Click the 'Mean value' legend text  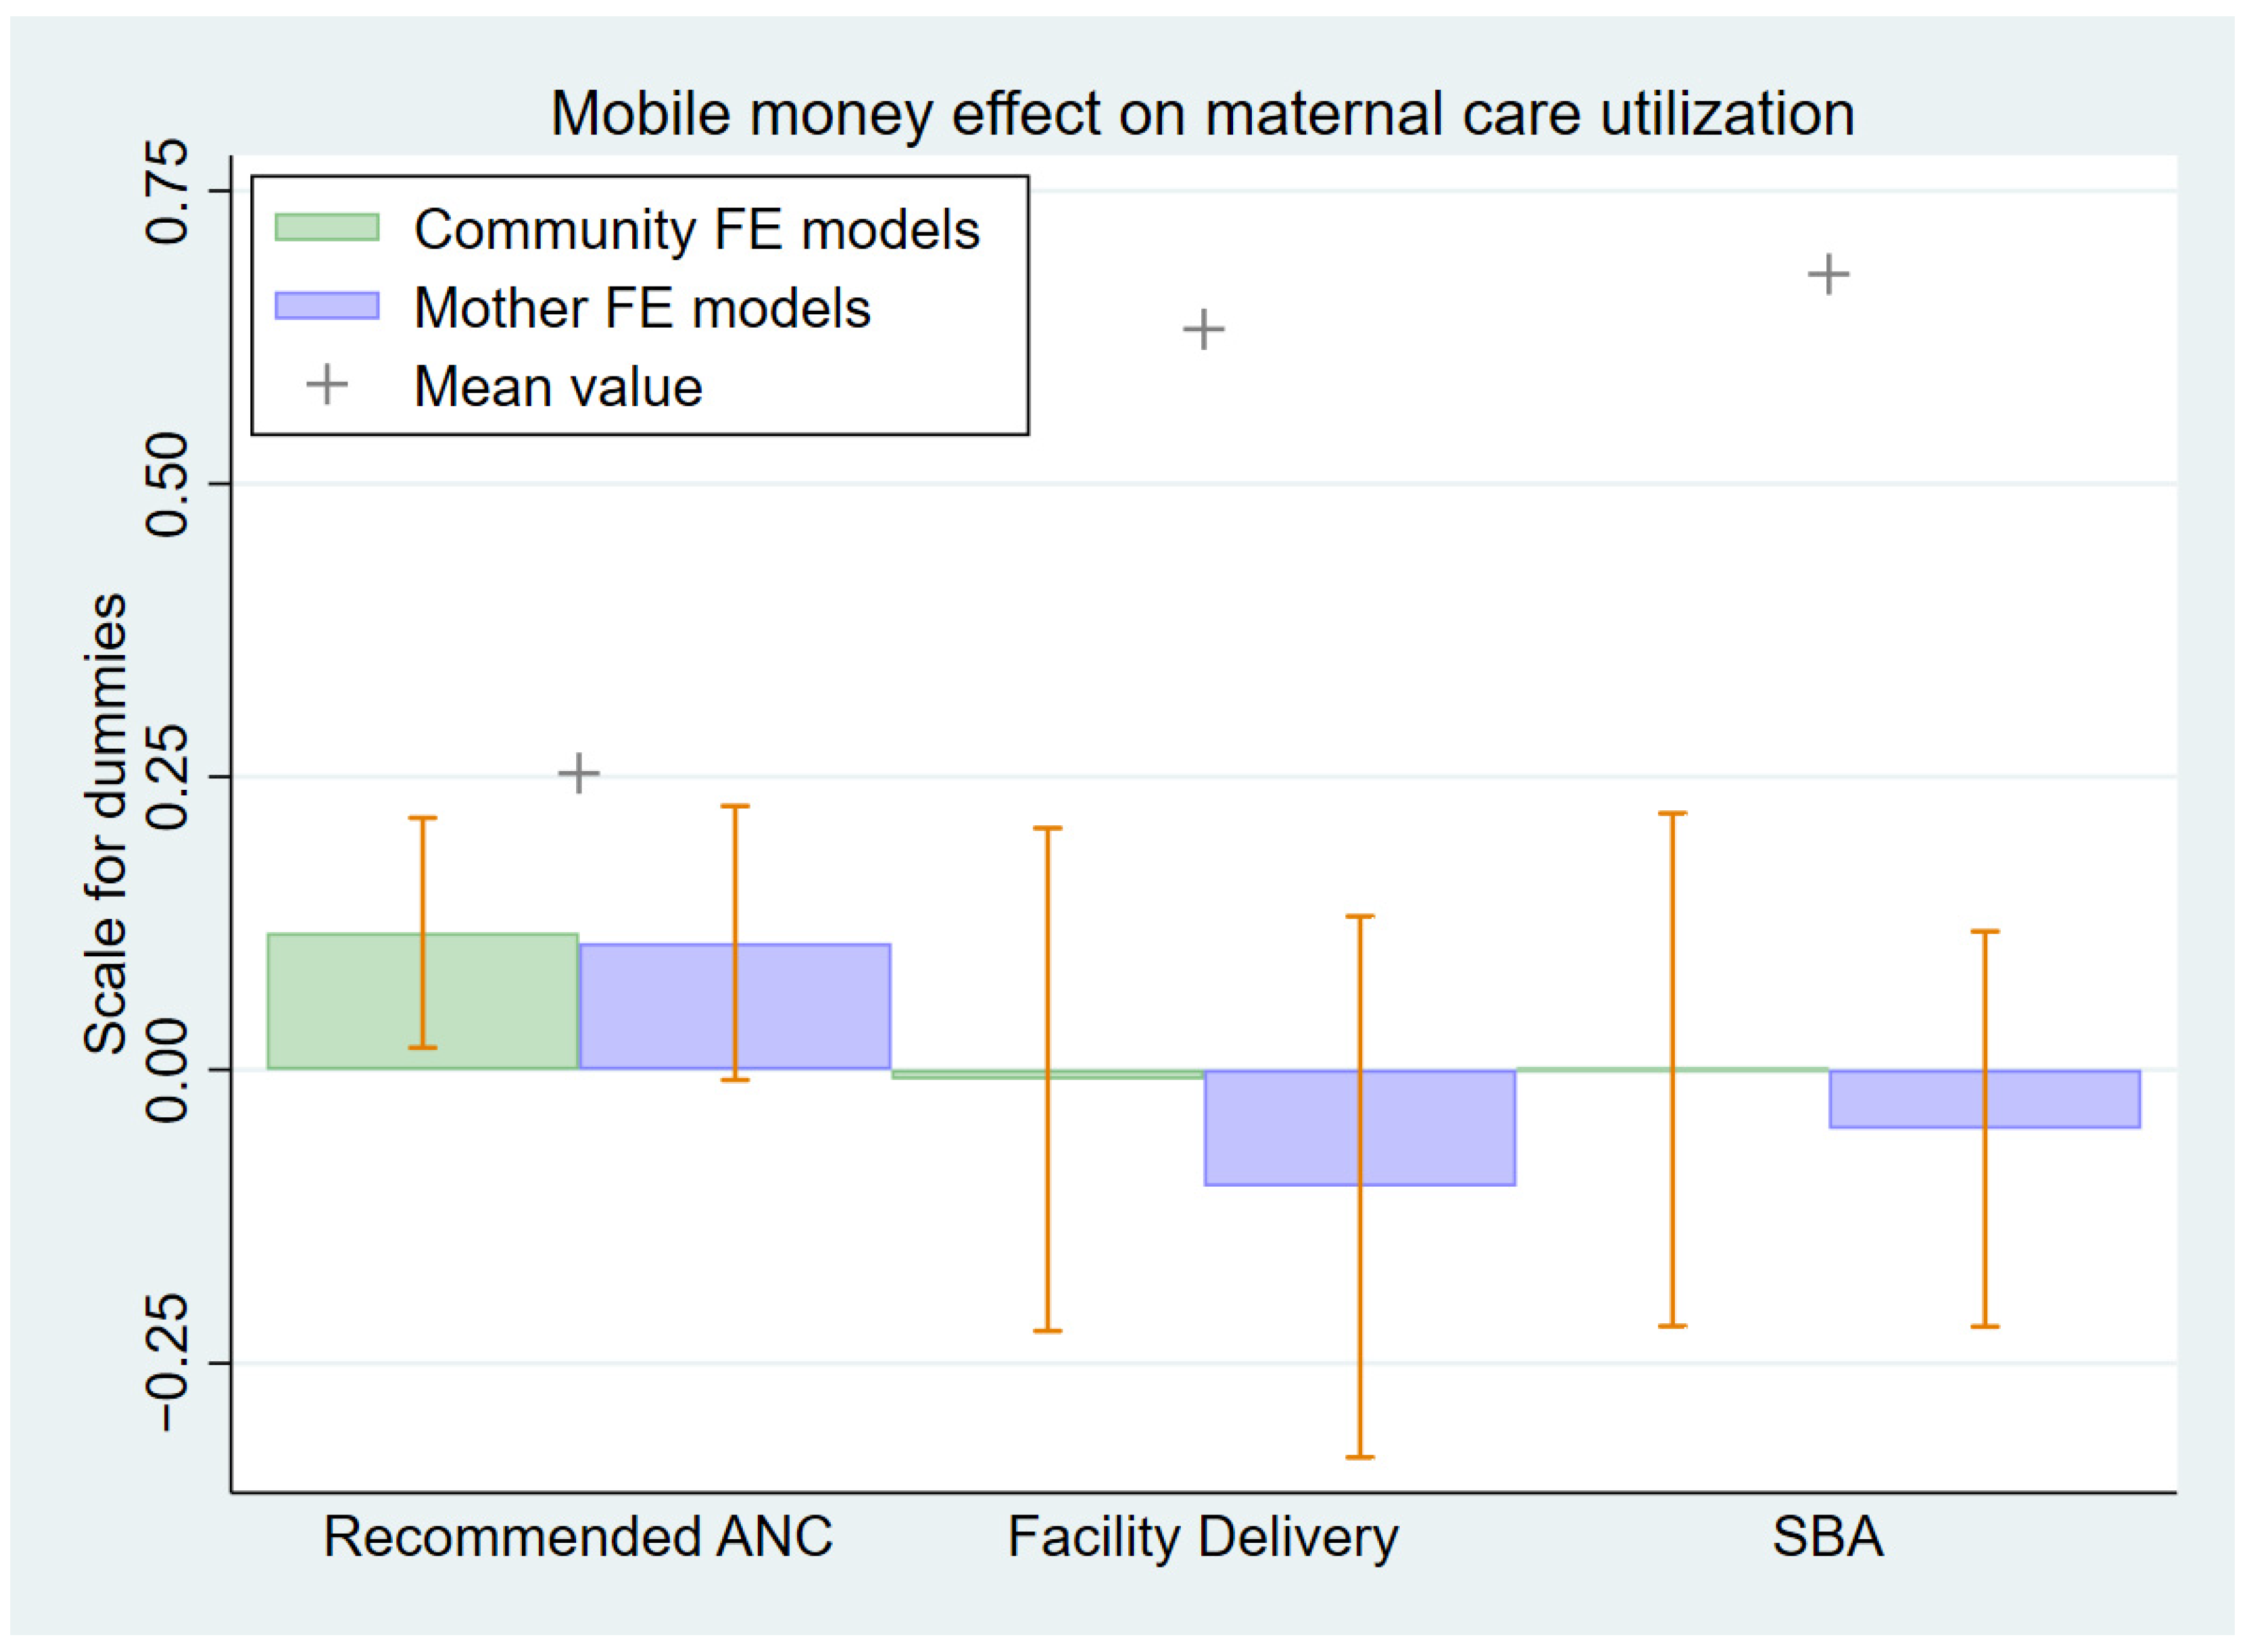click(x=558, y=386)
